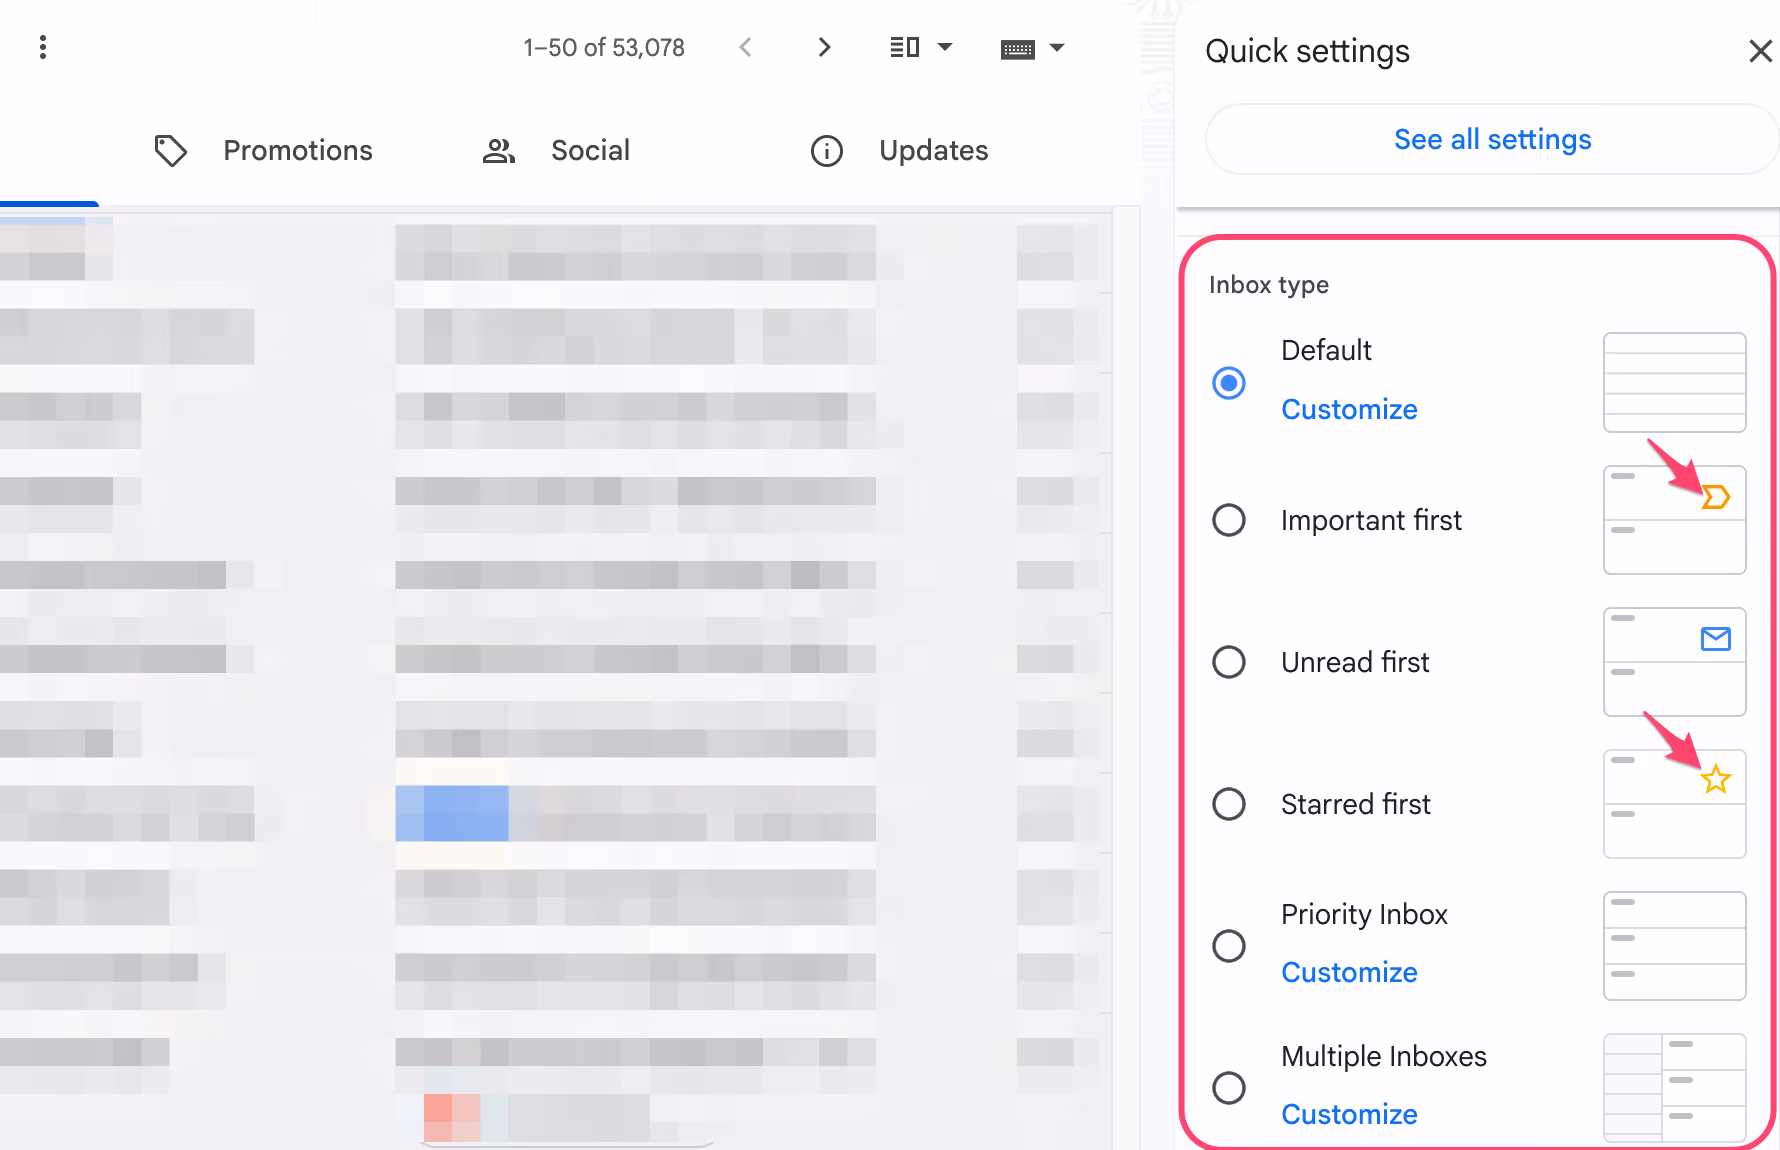The image size is (1780, 1150).
Task: Open the input tools dropdown arrow
Action: coord(1057,47)
